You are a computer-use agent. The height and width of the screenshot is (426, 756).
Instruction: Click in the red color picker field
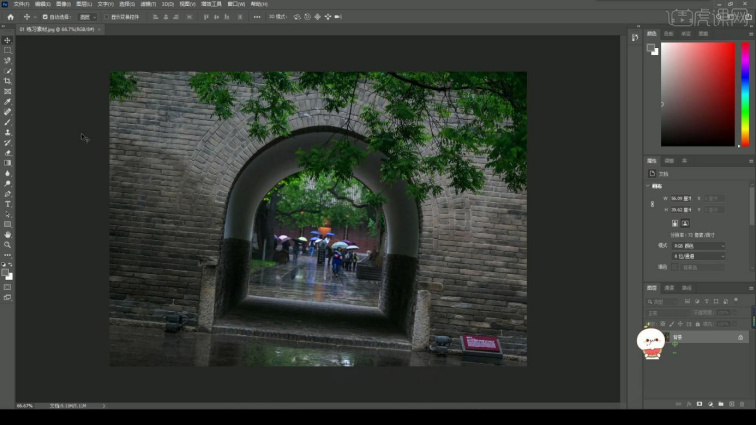coord(698,94)
